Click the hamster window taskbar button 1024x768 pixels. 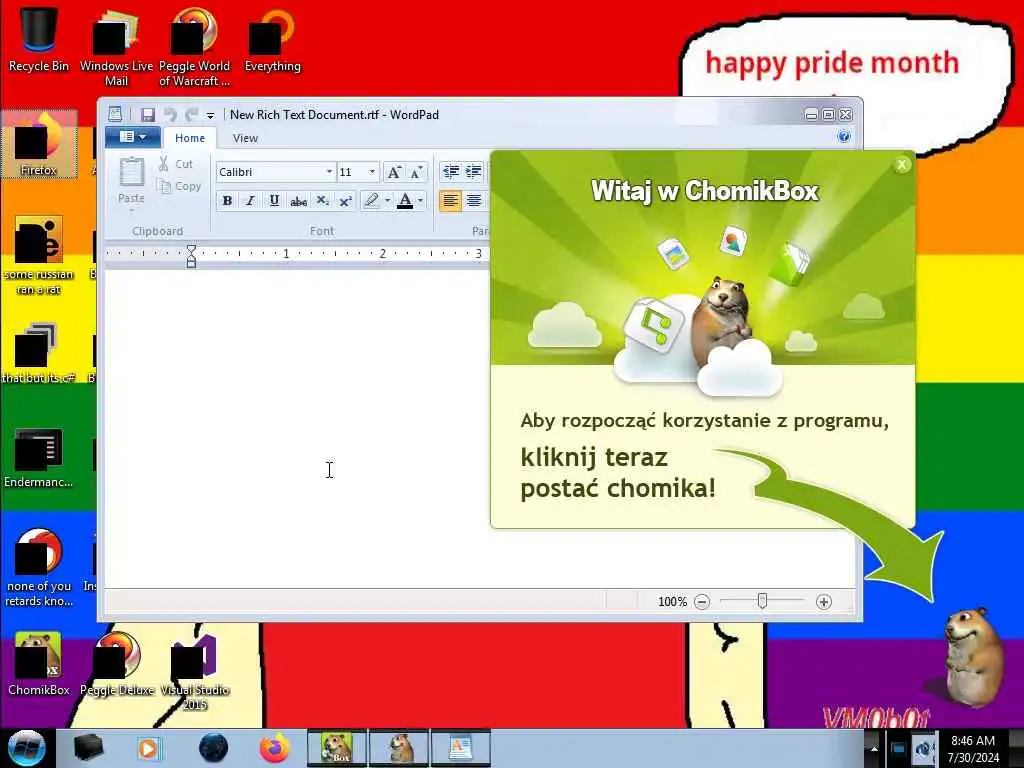(x=399, y=748)
